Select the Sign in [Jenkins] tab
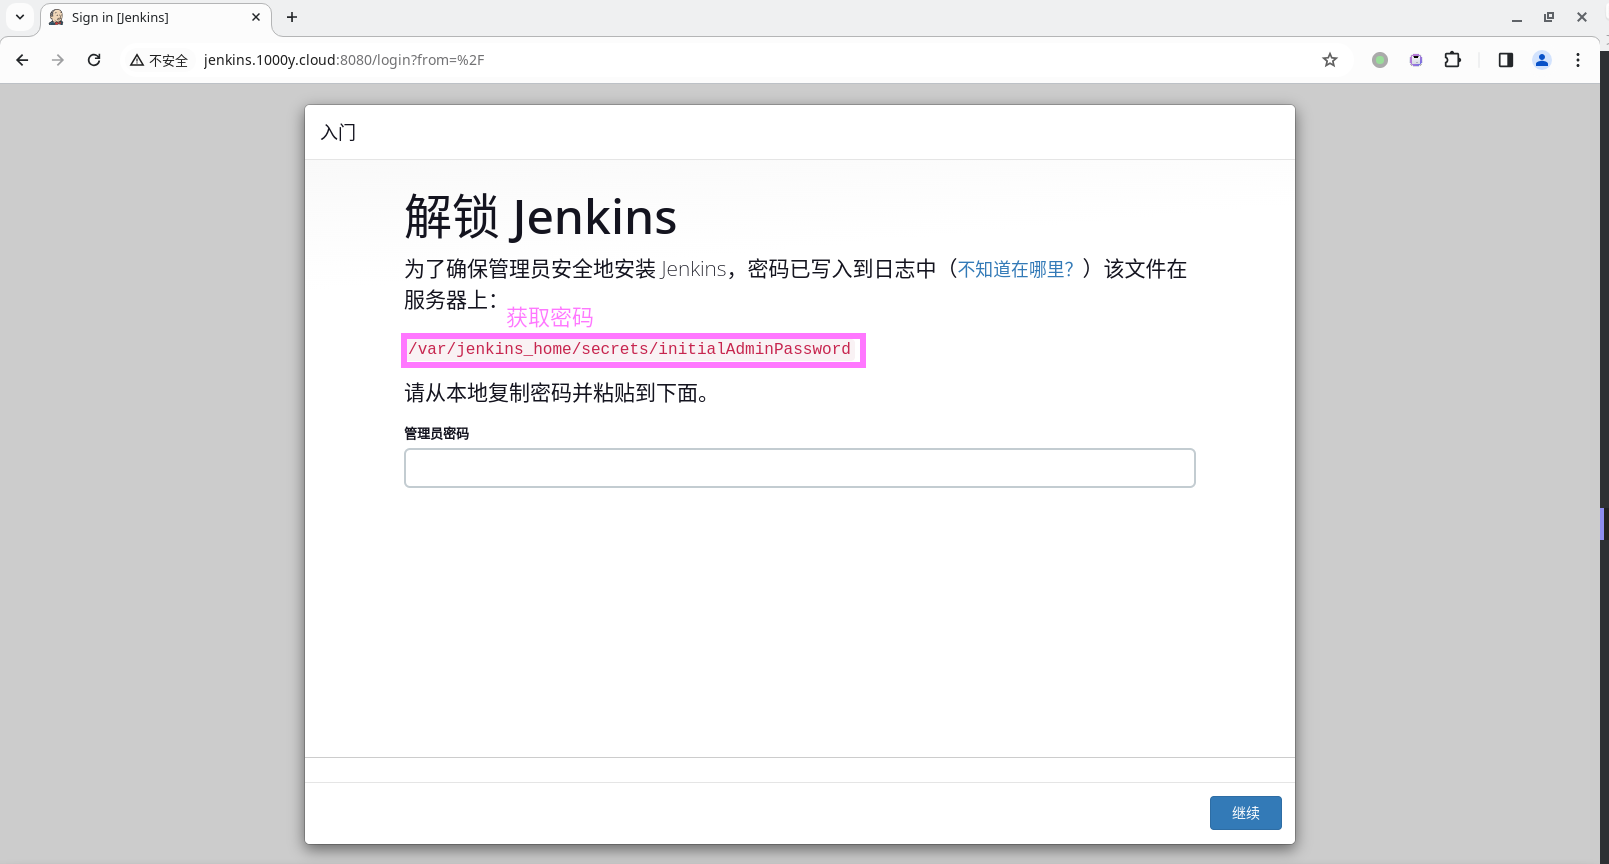 (155, 18)
